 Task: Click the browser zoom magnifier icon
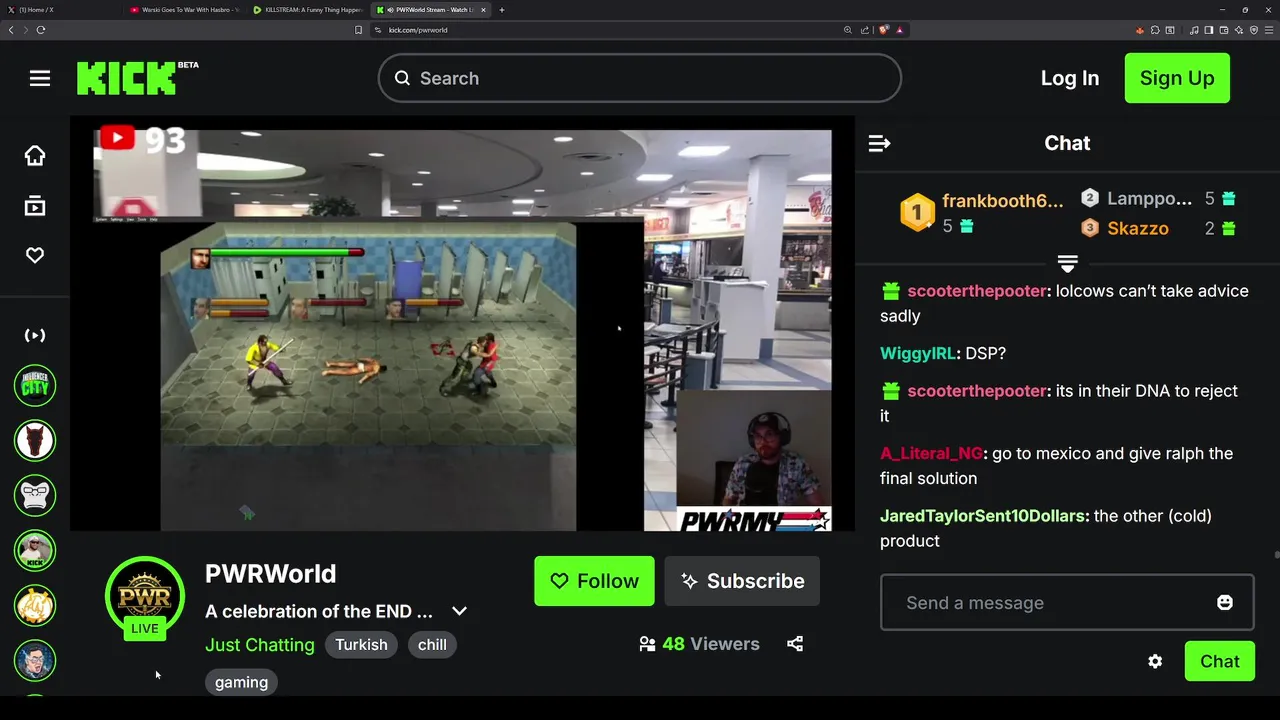click(x=848, y=30)
